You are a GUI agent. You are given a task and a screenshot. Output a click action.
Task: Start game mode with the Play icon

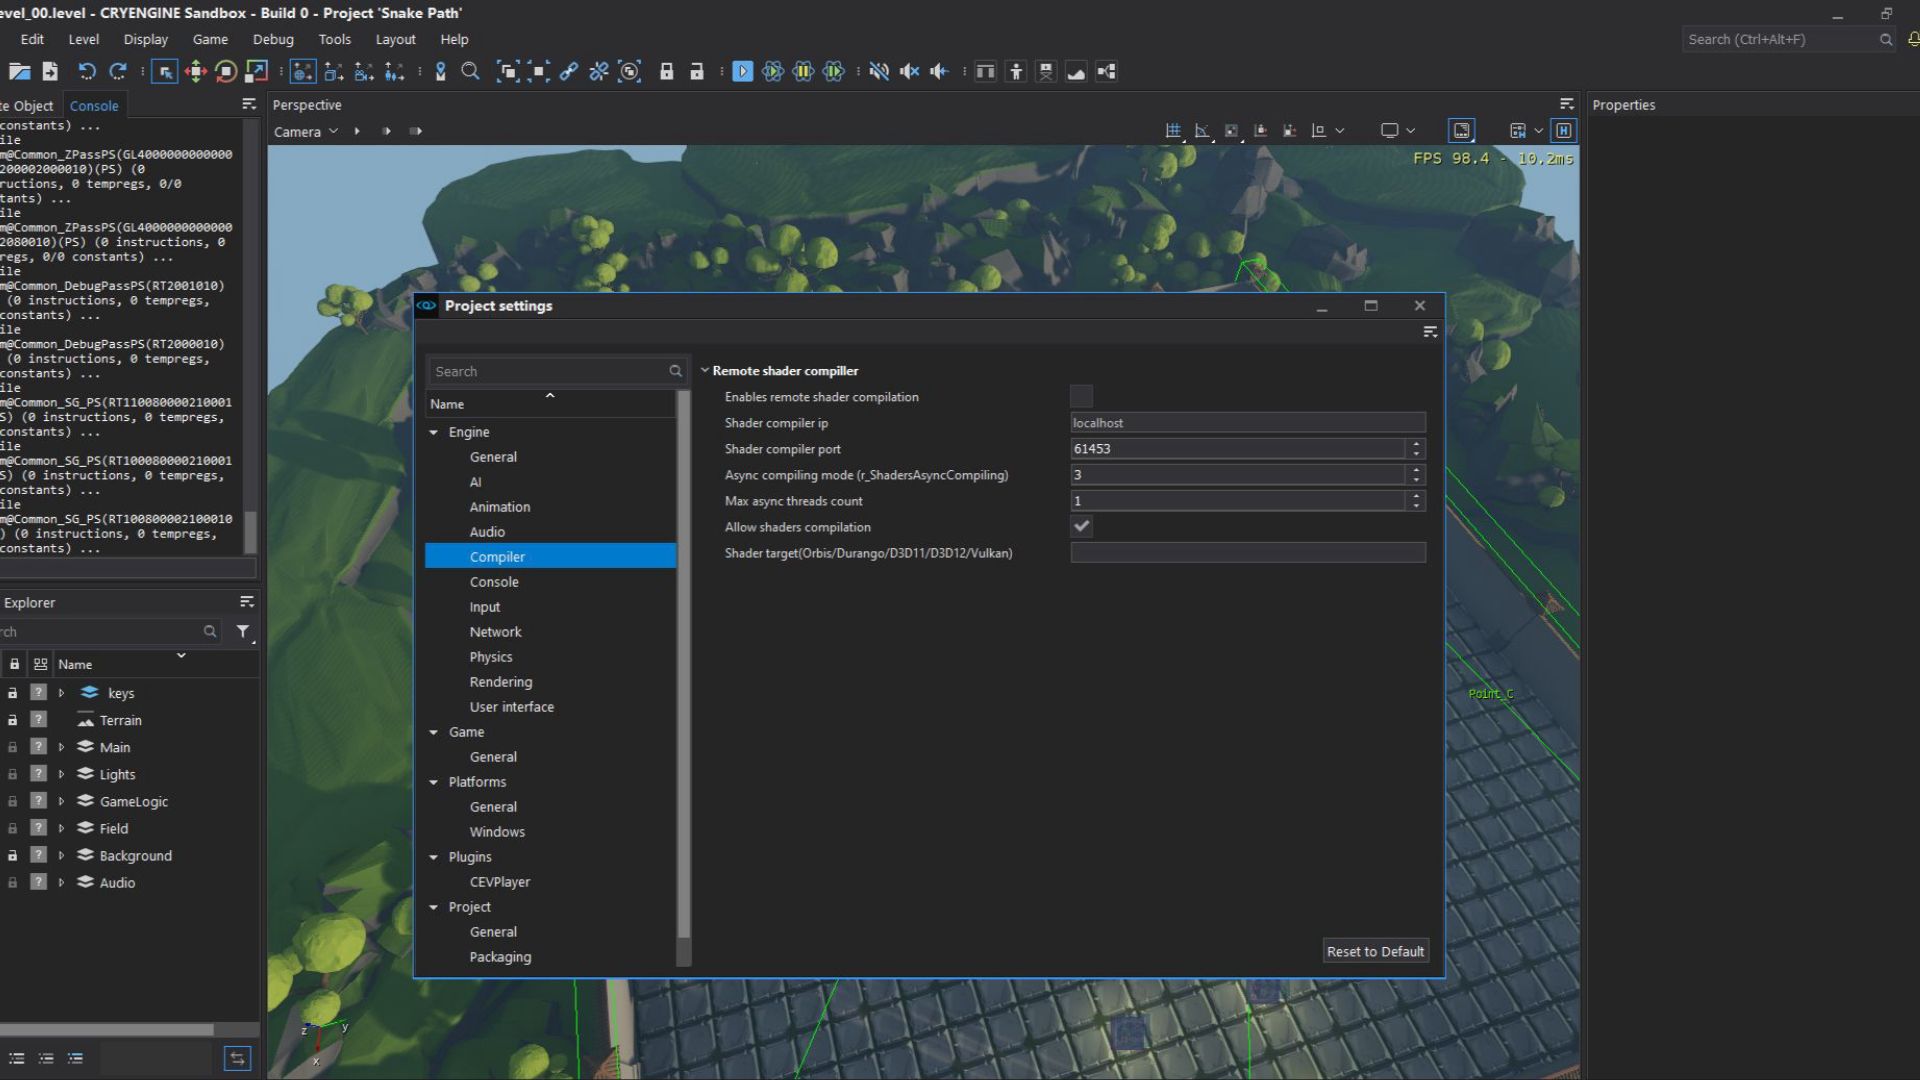[743, 71]
